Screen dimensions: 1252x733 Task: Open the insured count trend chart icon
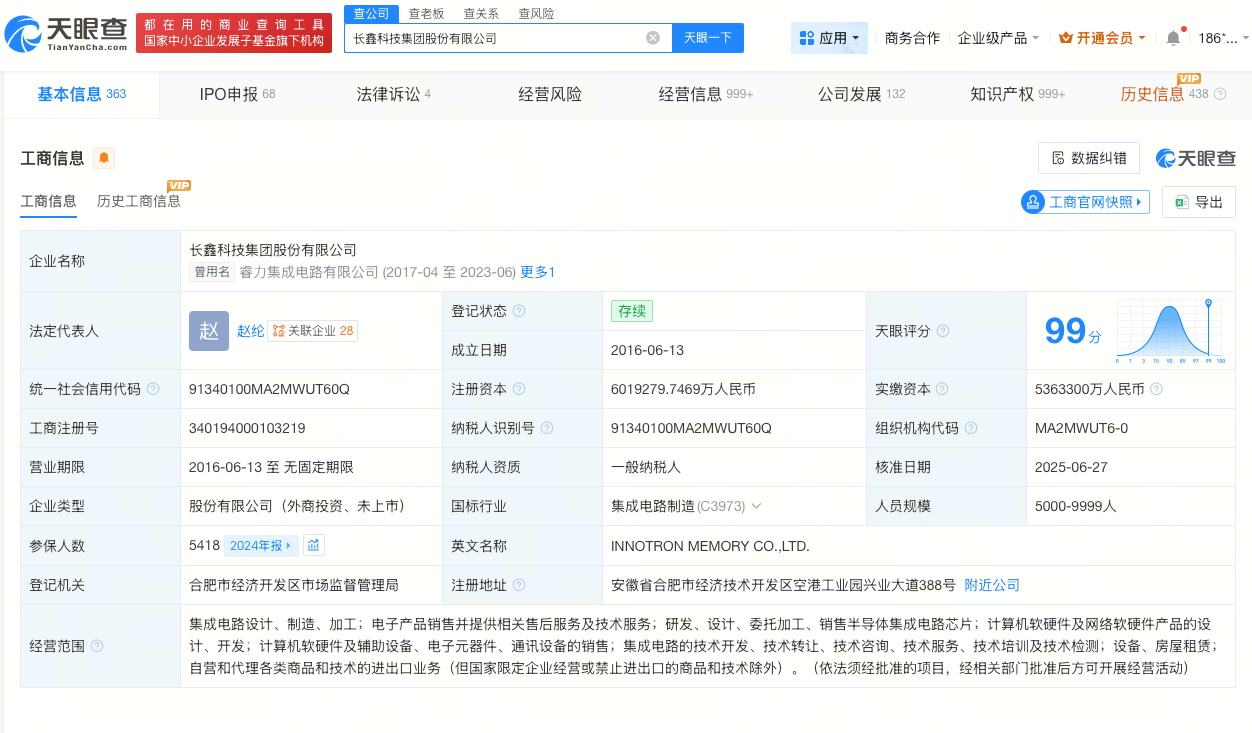[314, 545]
